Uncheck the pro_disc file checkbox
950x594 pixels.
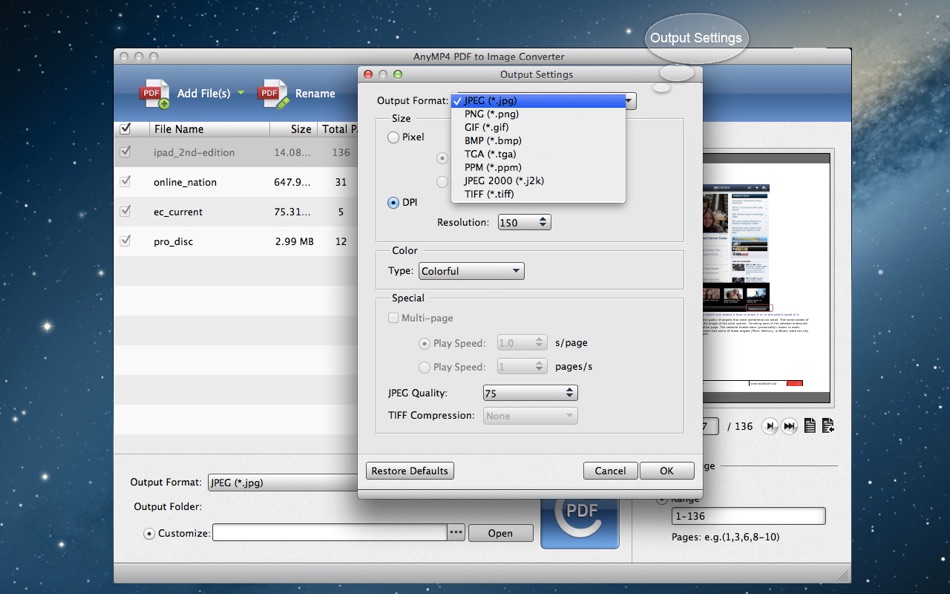(125, 241)
